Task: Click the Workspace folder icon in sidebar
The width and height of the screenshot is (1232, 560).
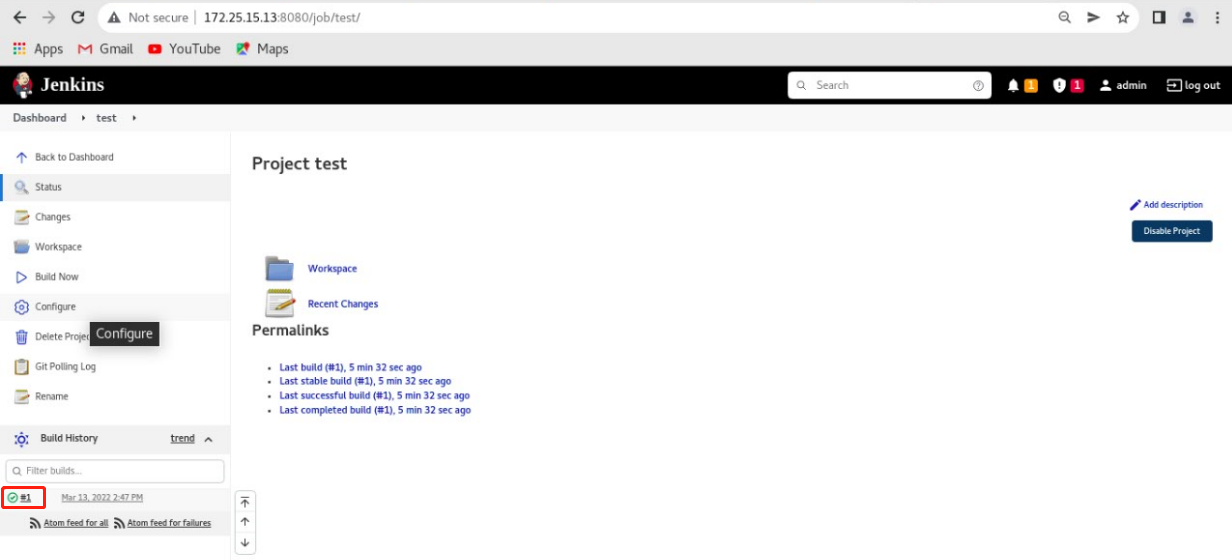Action: [21, 247]
